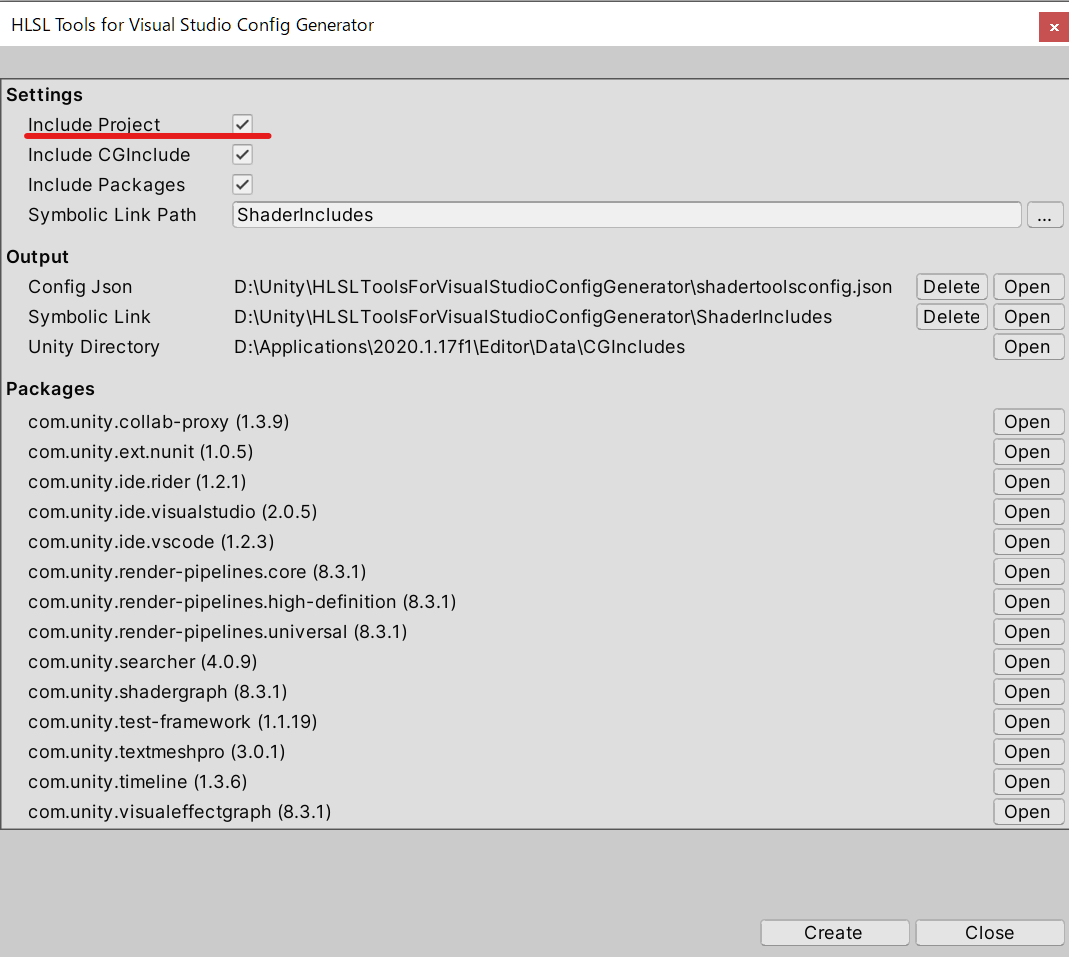Click com.unity.ide.vscode (1.2.3) row text
Screen dimensions: 1069x957
[x=151, y=542]
